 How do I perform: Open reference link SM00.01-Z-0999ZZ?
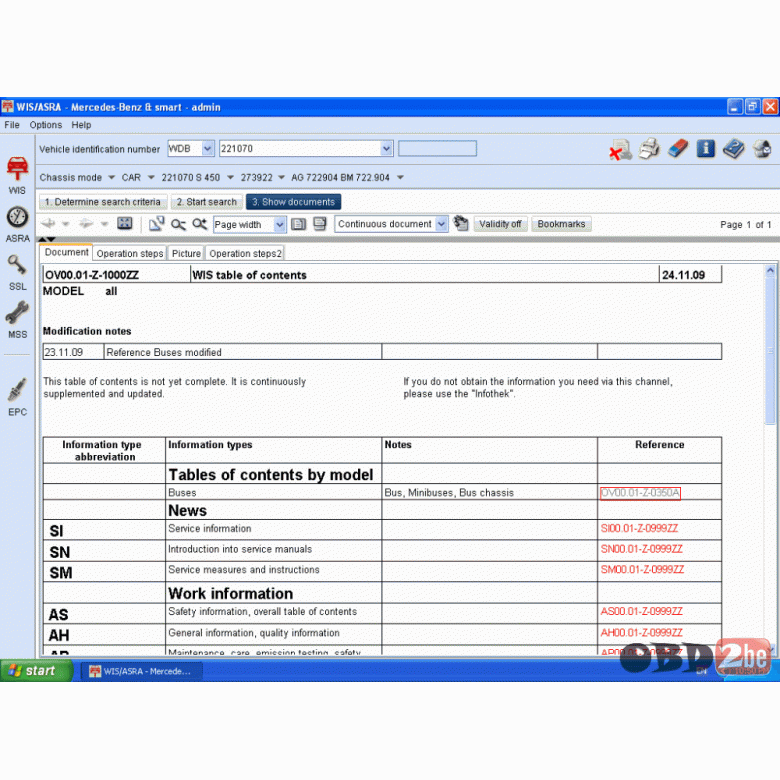[x=642, y=570]
